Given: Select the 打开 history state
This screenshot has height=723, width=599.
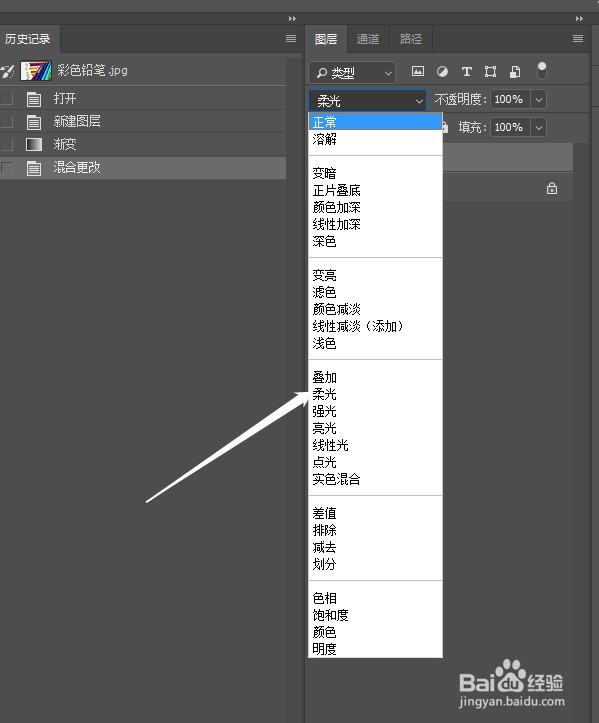Looking at the screenshot, I should pos(143,98).
